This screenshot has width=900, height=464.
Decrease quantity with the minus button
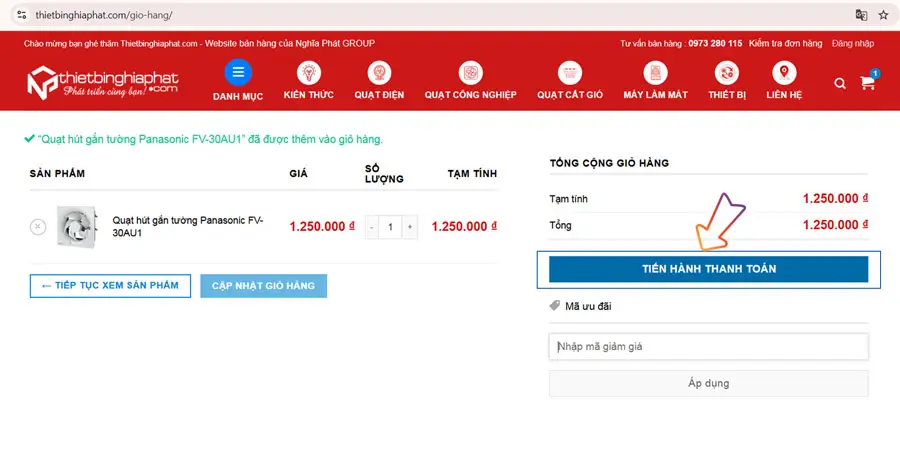click(372, 227)
